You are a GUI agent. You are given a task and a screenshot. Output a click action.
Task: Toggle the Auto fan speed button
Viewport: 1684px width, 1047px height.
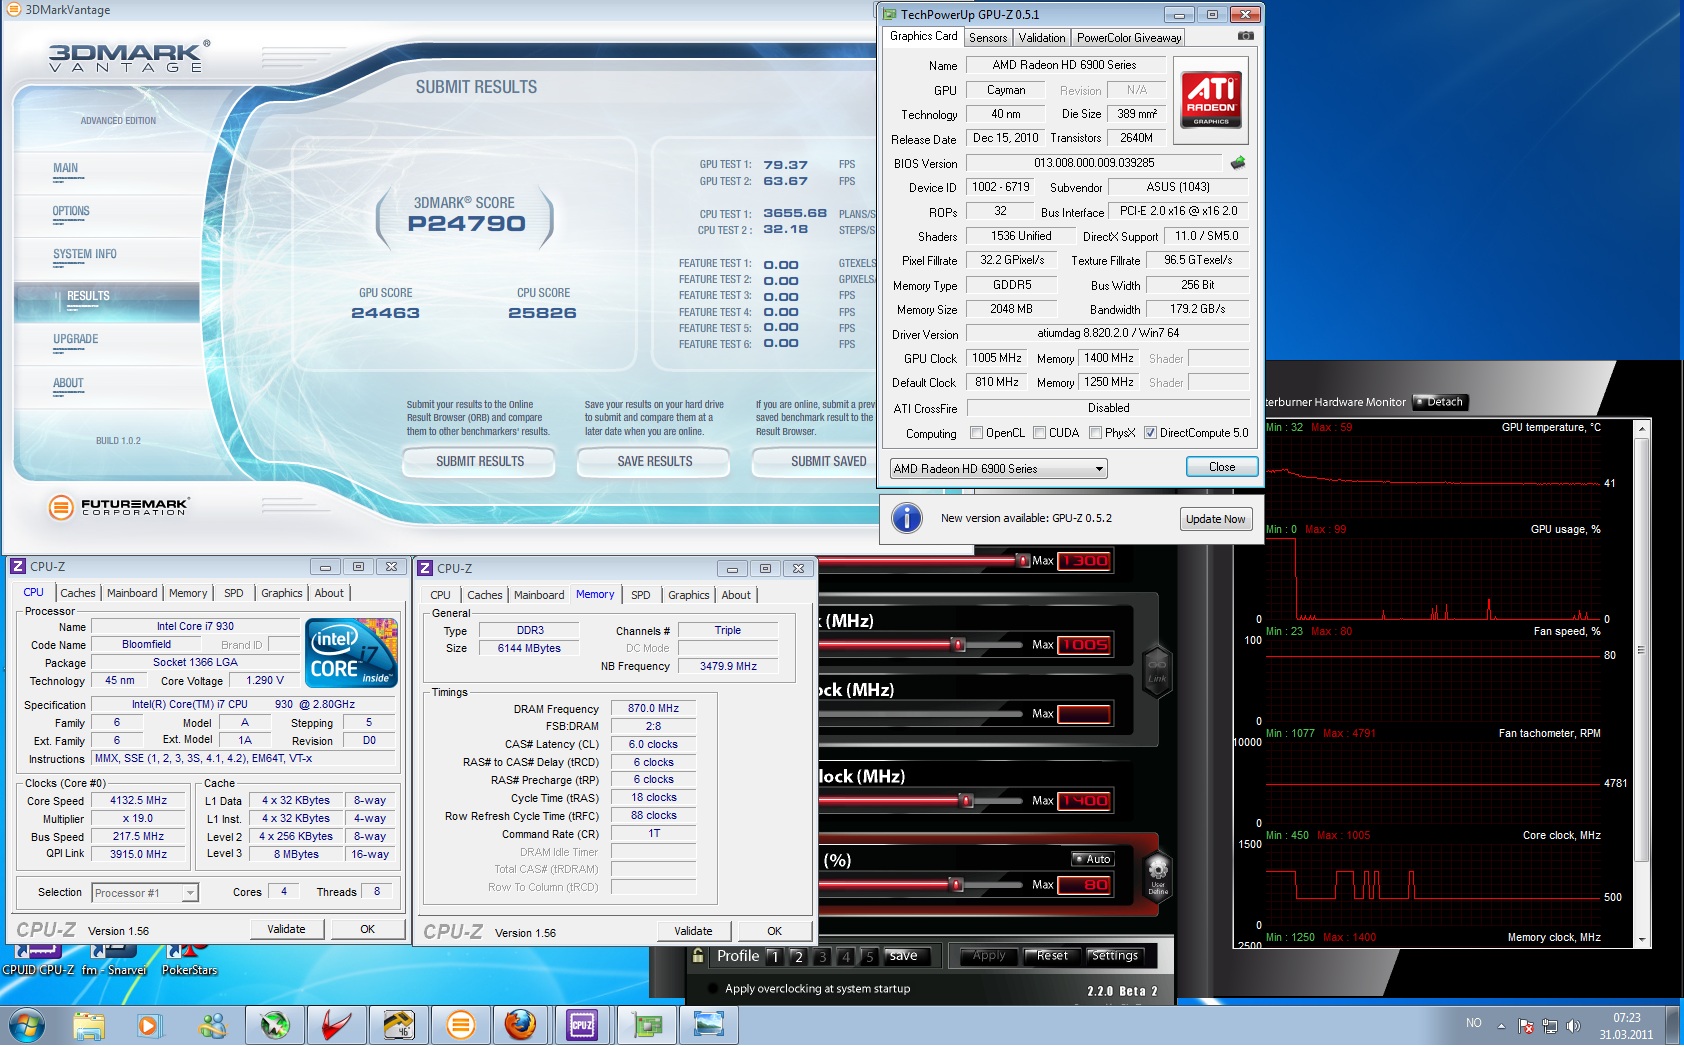tap(1093, 859)
